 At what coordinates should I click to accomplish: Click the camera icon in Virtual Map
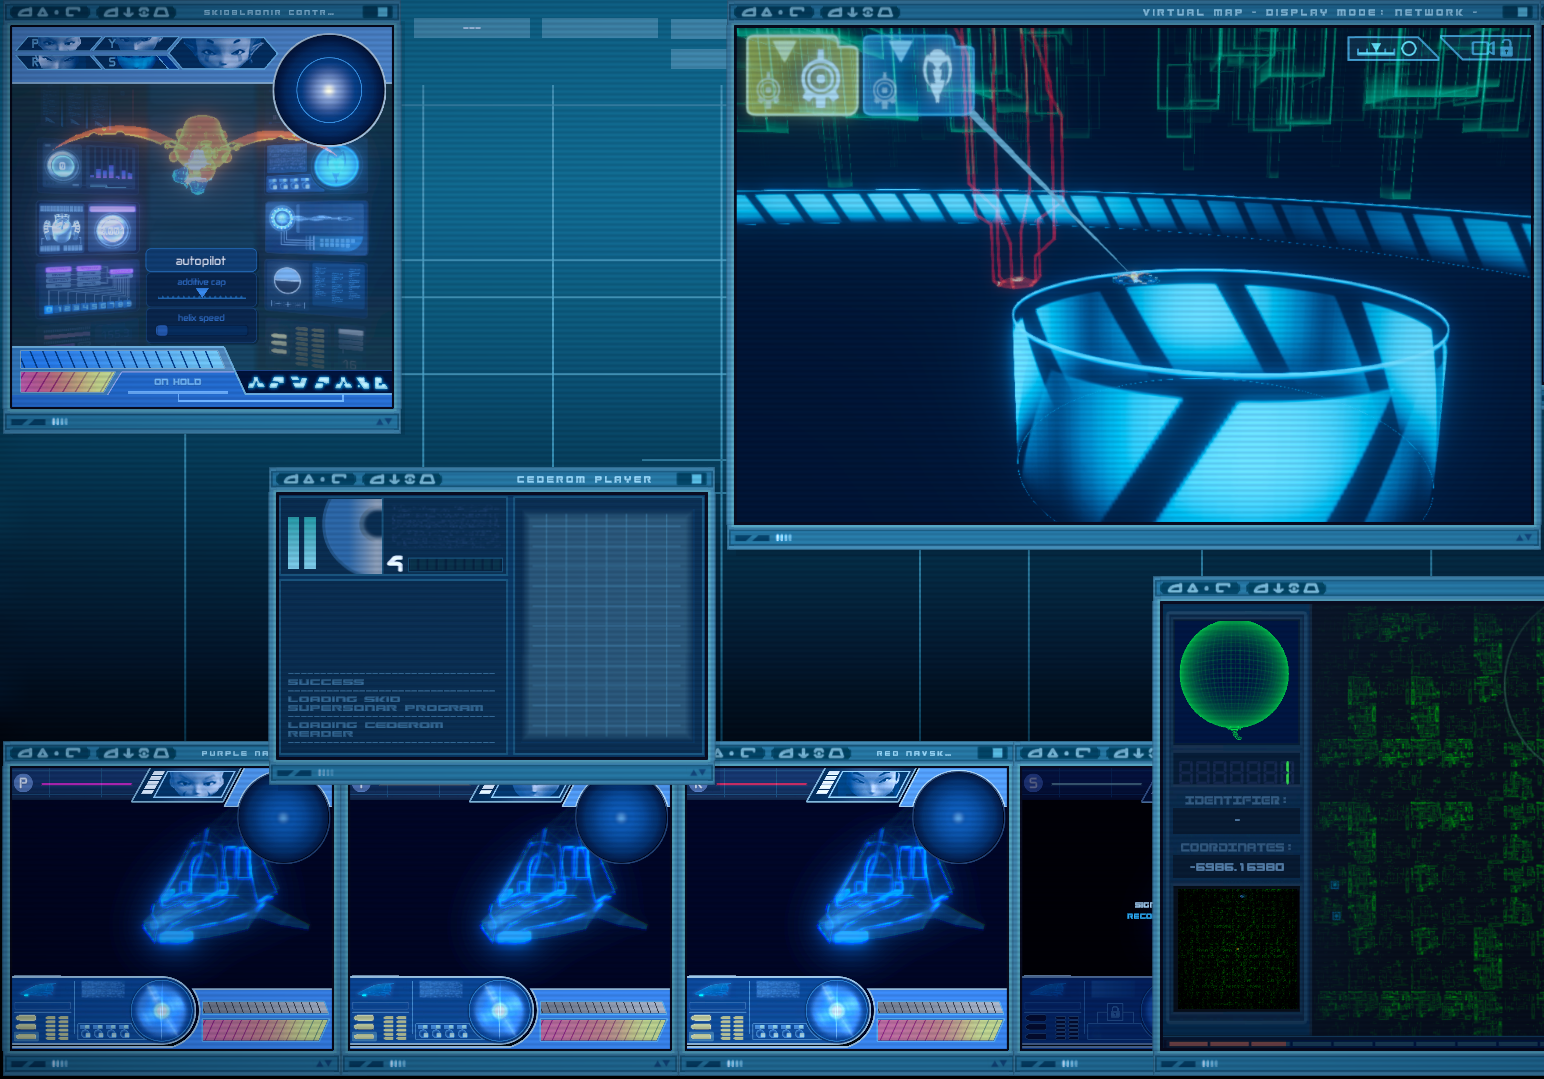(1482, 48)
